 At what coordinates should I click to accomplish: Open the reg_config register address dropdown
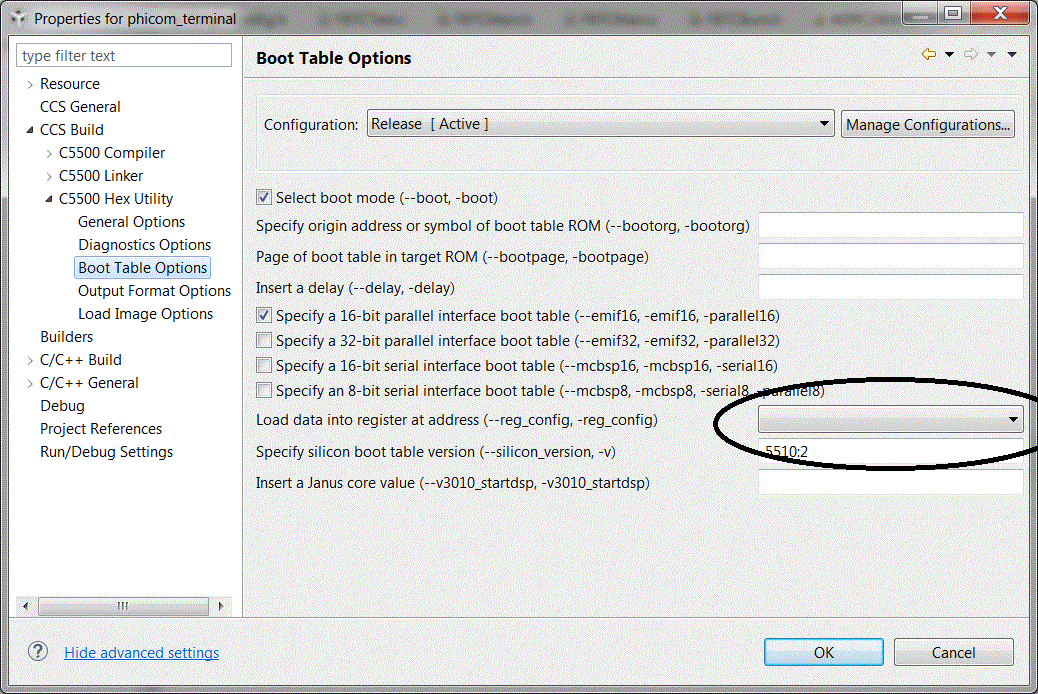click(890, 420)
